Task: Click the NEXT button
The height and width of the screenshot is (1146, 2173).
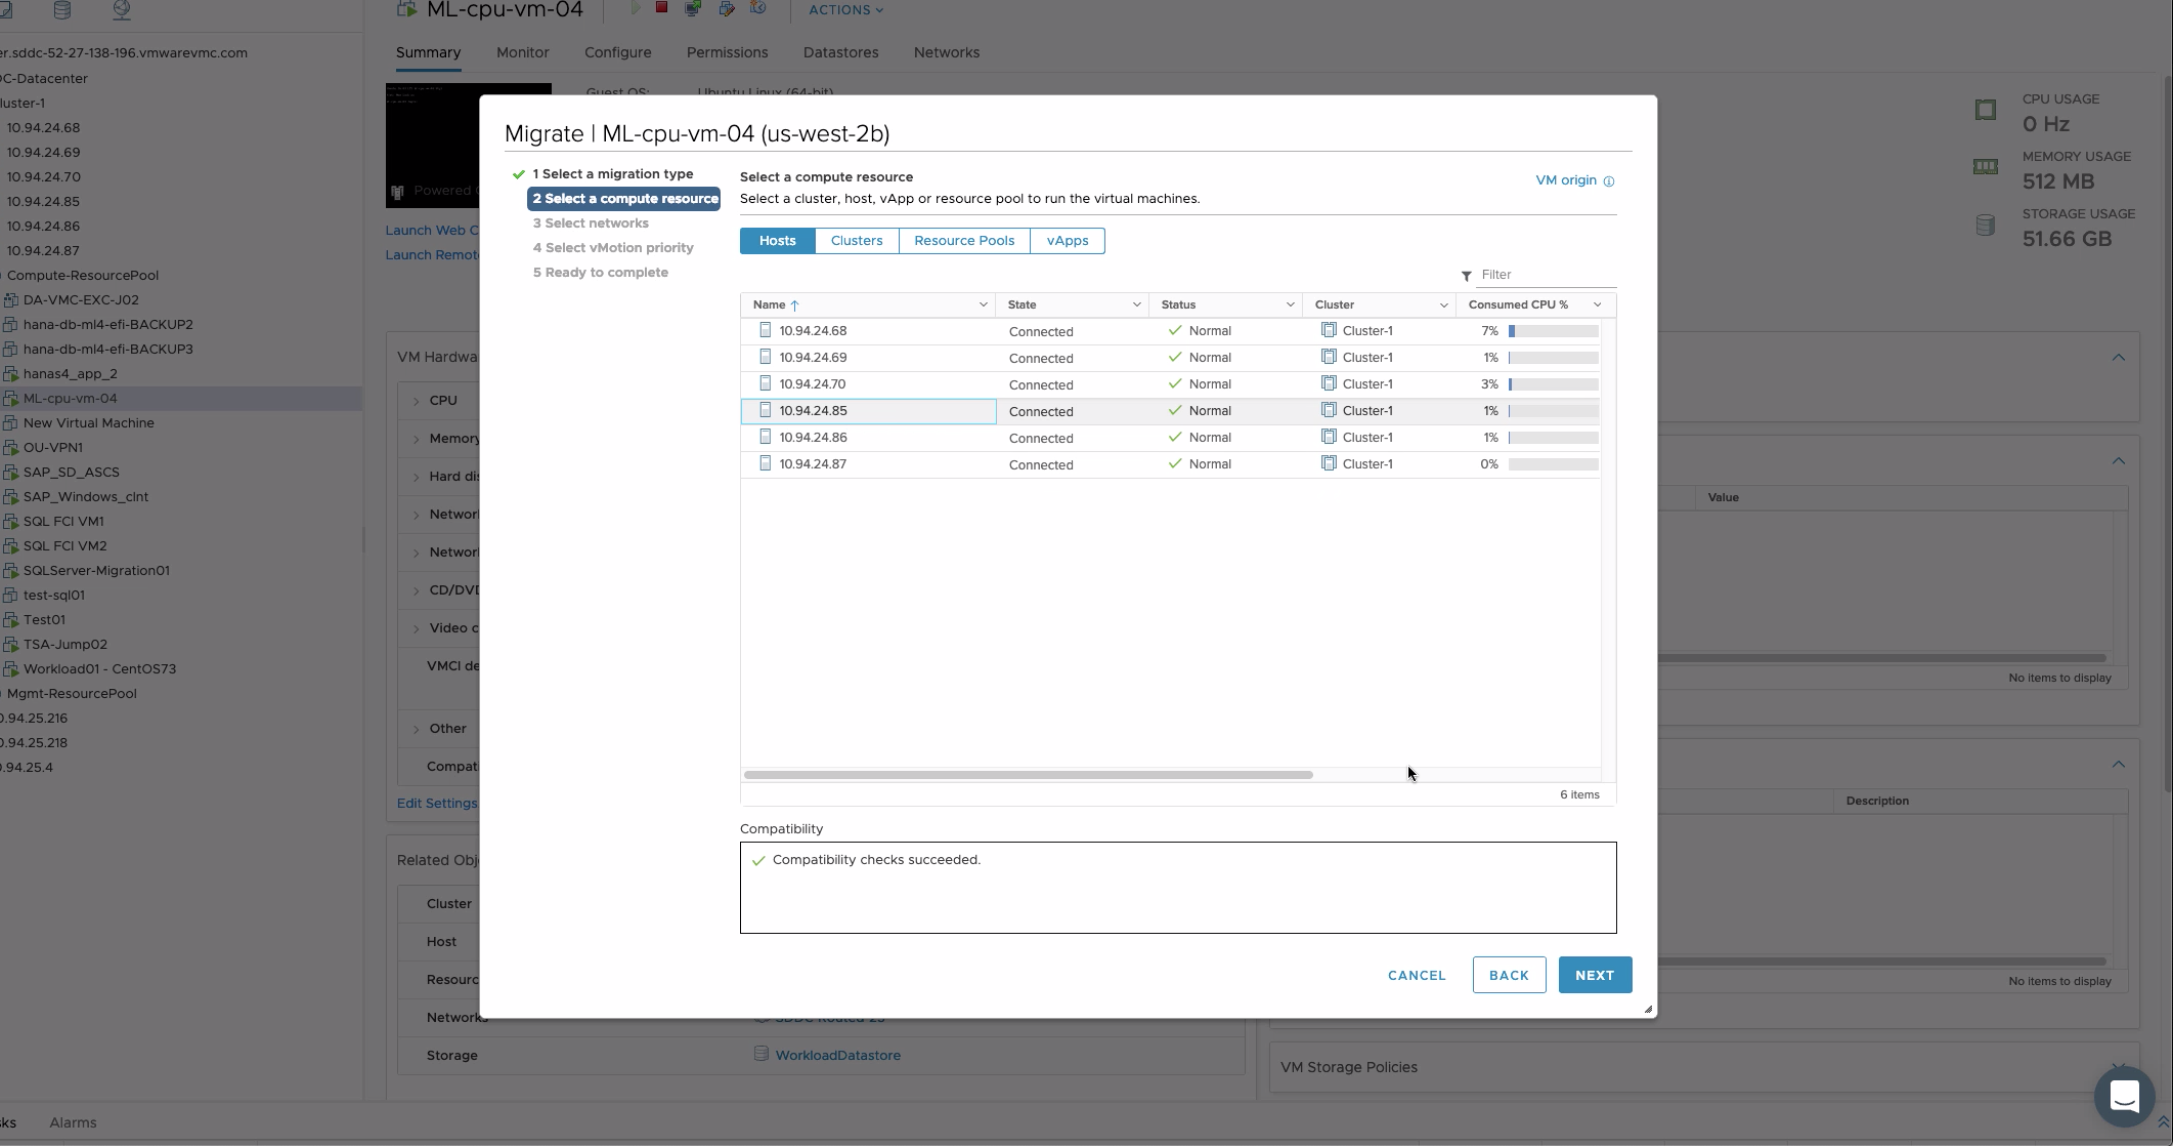Action: tap(1594, 975)
